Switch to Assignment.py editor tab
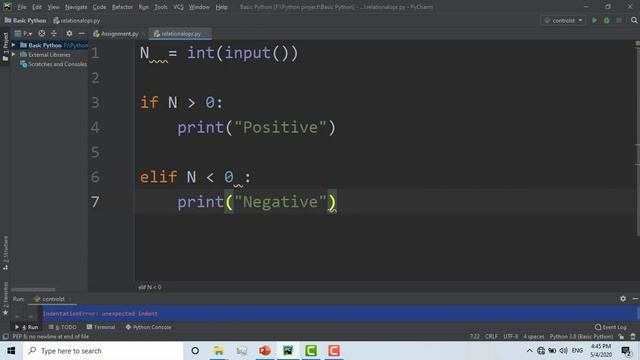Image resolution: width=640 pixels, height=360 pixels. [x=118, y=34]
